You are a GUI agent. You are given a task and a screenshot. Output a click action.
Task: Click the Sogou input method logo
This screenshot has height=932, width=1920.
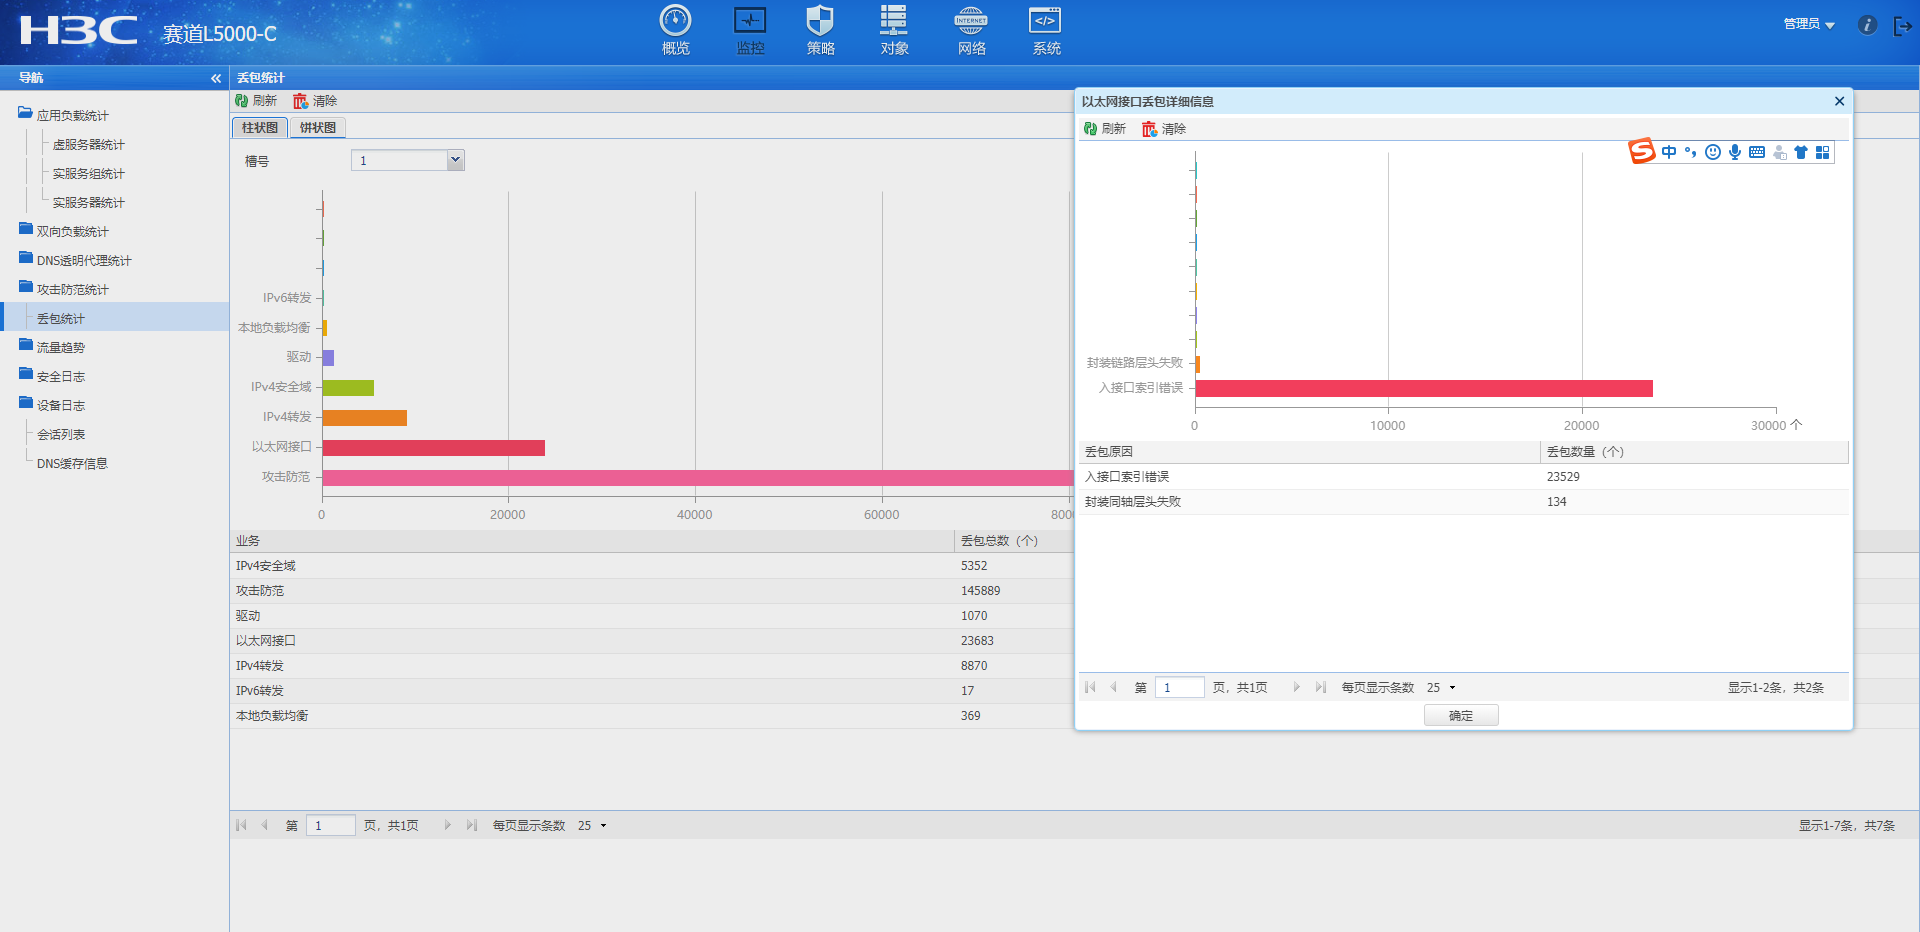coord(1642,151)
